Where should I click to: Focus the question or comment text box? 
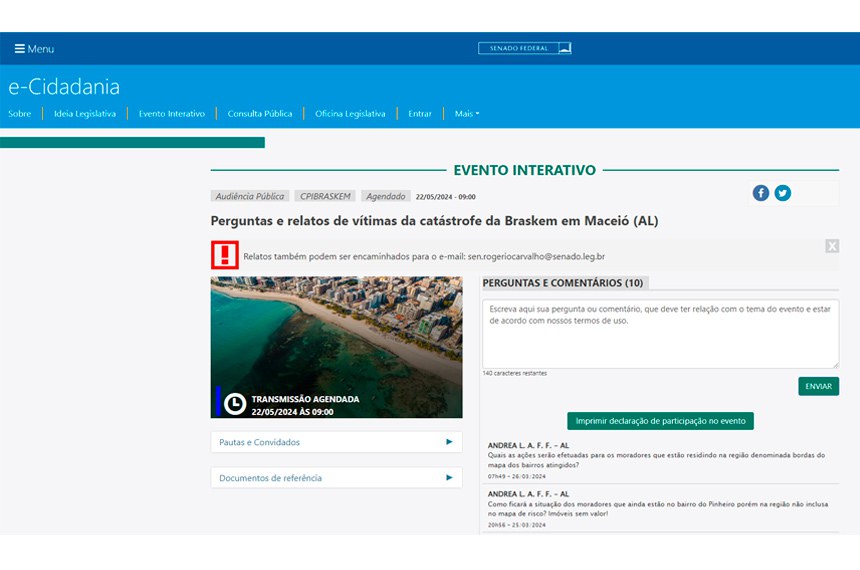[x=660, y=333]
